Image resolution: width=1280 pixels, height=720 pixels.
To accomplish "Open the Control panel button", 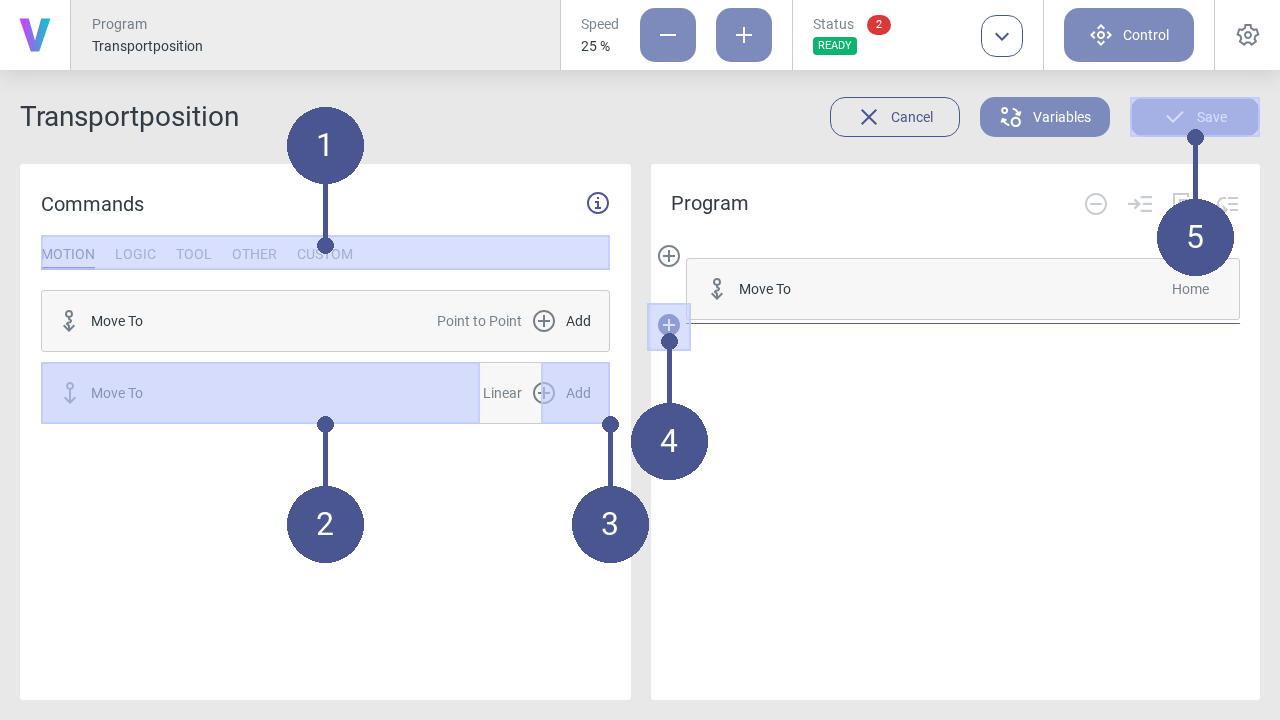I will (x=1129, y=35).
